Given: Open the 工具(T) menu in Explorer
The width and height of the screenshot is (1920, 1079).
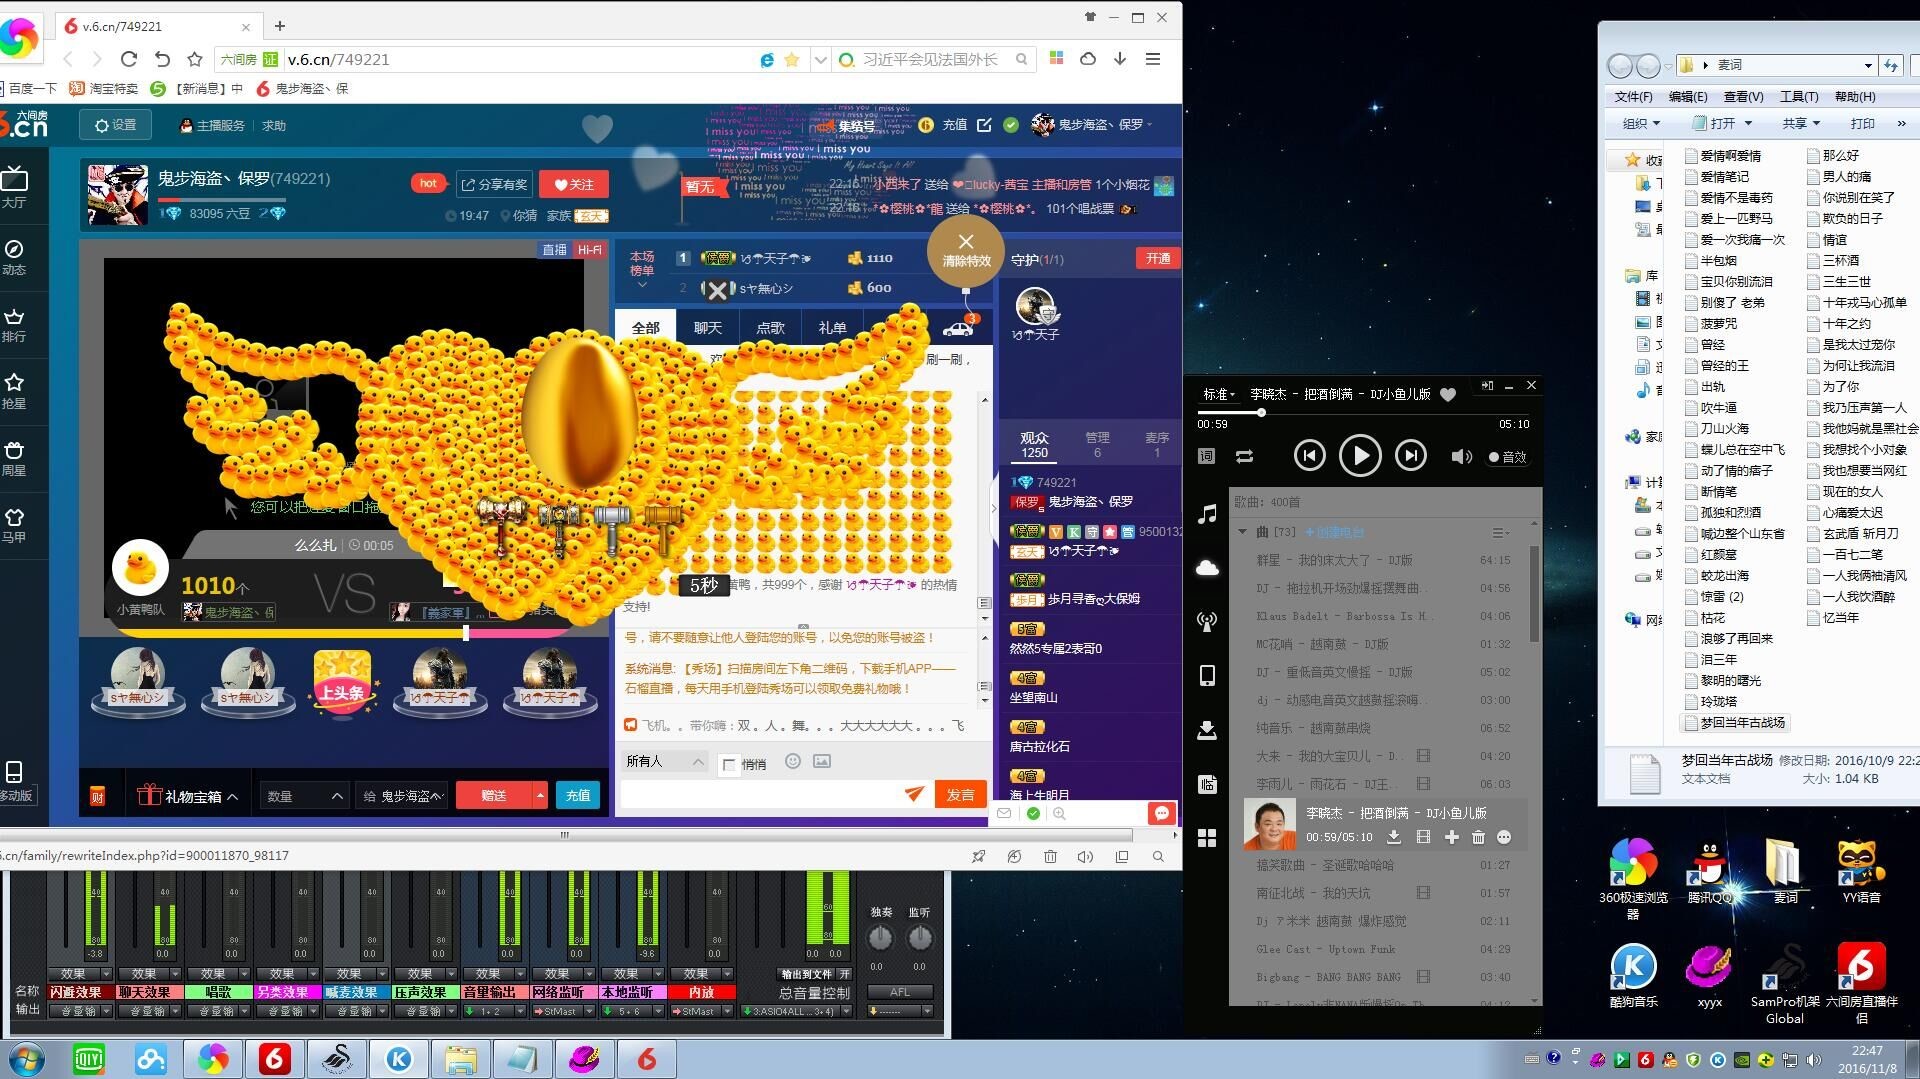Looking at the screenshot, I should pos(1799,96).
